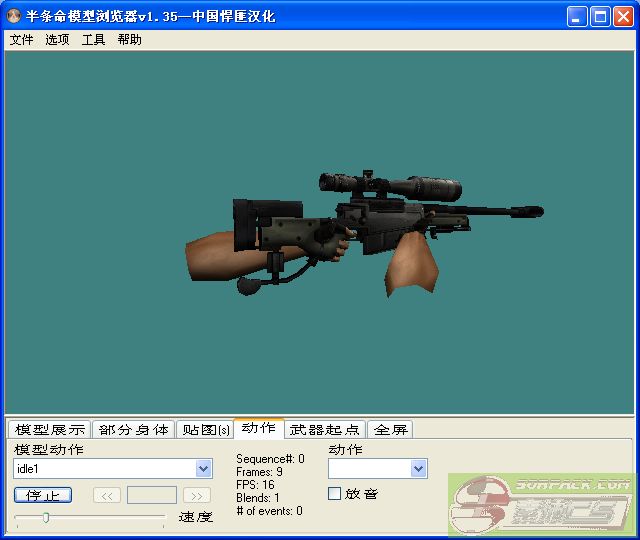Switch to the 部分身体 tab

pos(134,429)
